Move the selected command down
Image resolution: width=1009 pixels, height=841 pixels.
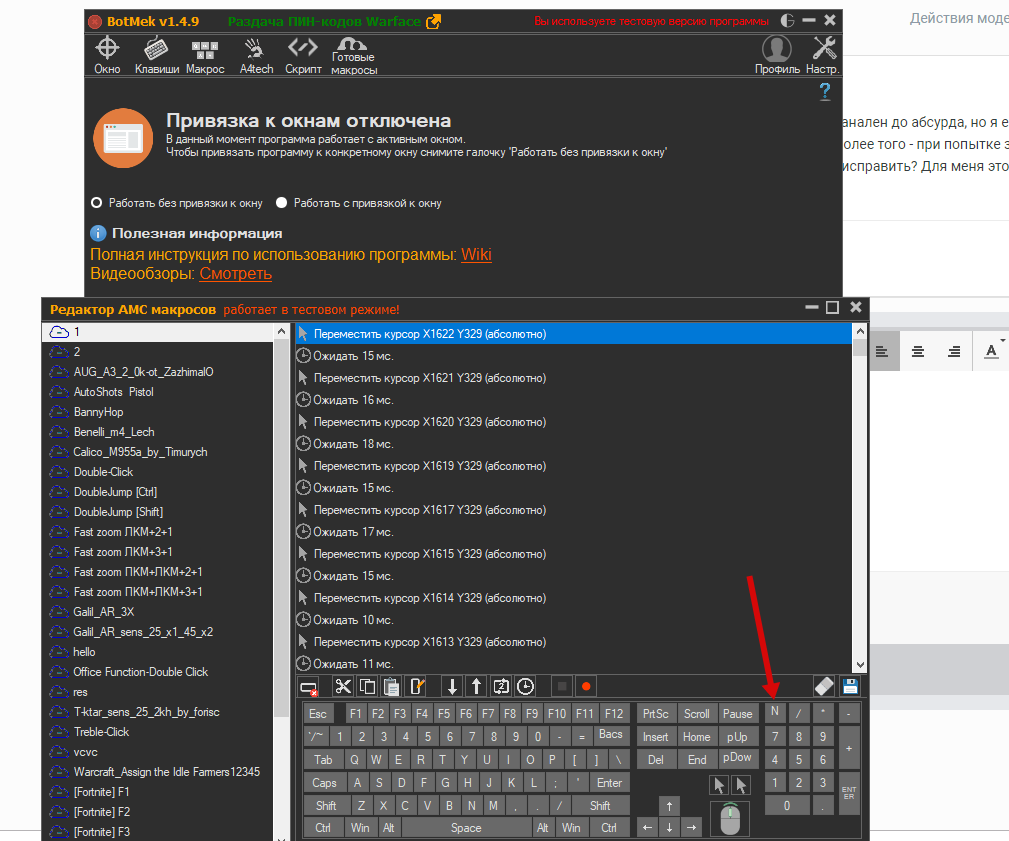click(452, 687)
